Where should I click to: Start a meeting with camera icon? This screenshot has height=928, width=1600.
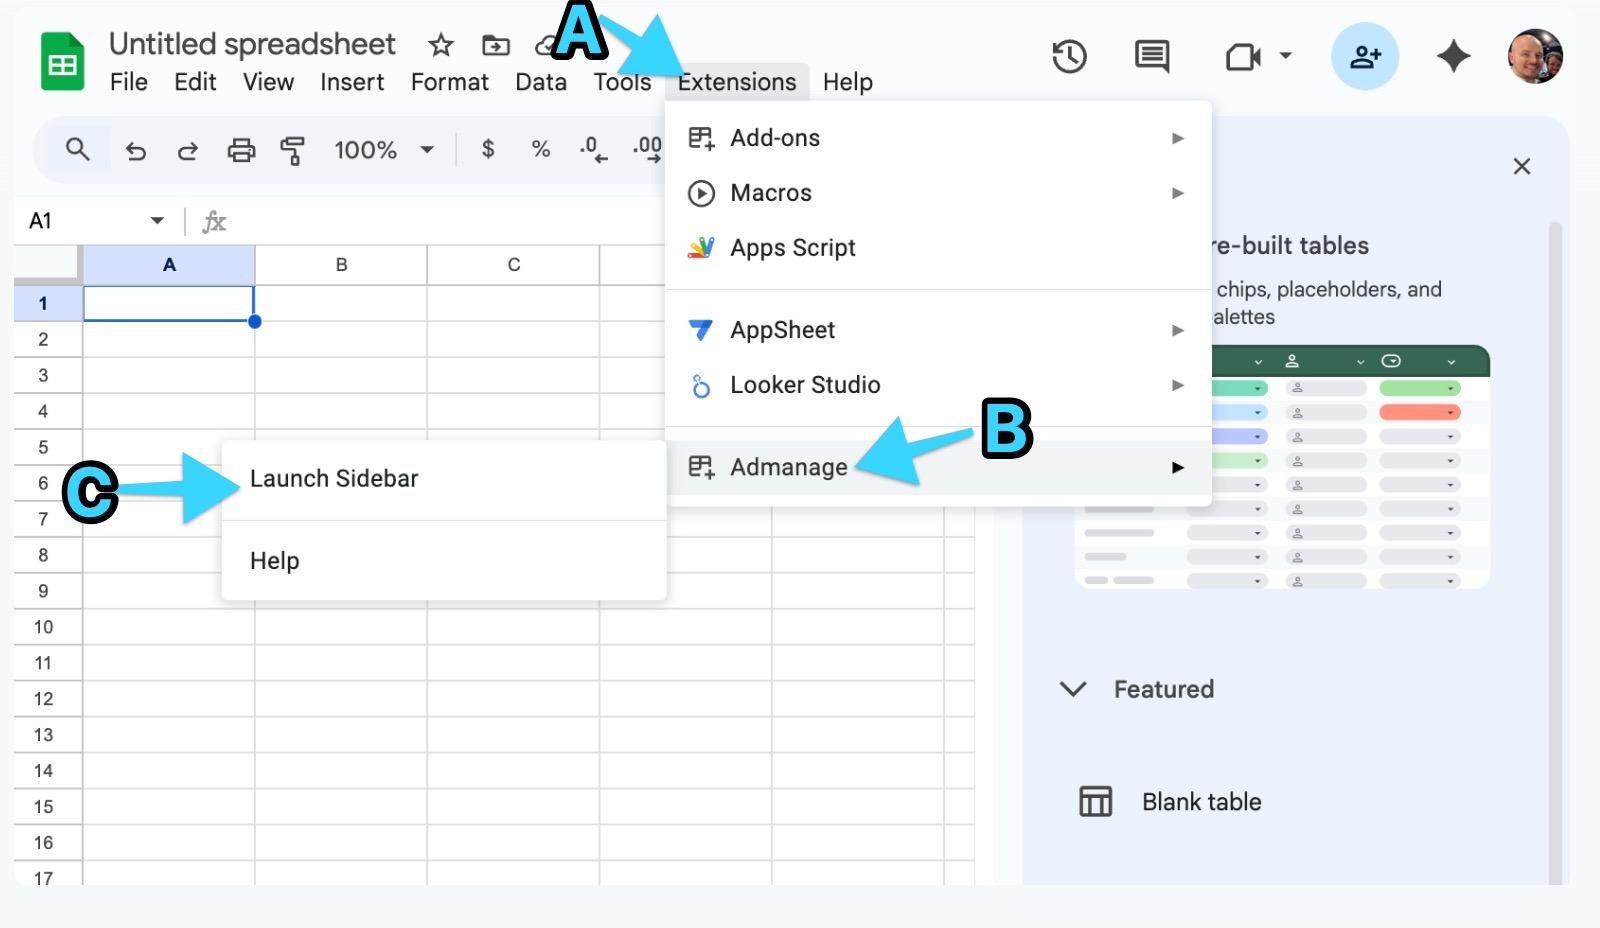pos(1243,56)
